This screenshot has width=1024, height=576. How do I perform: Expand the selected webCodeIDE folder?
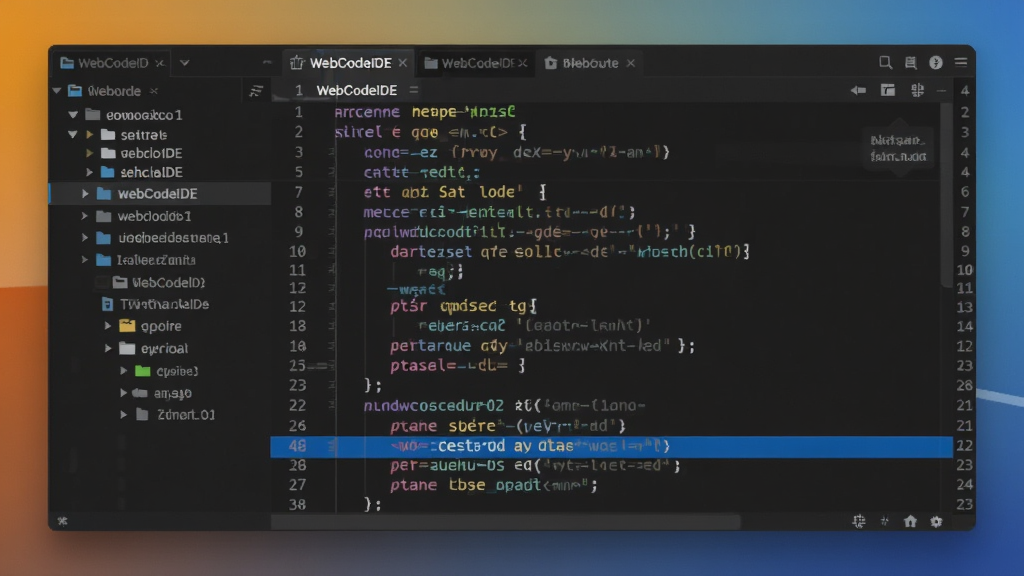pos(85,193)
